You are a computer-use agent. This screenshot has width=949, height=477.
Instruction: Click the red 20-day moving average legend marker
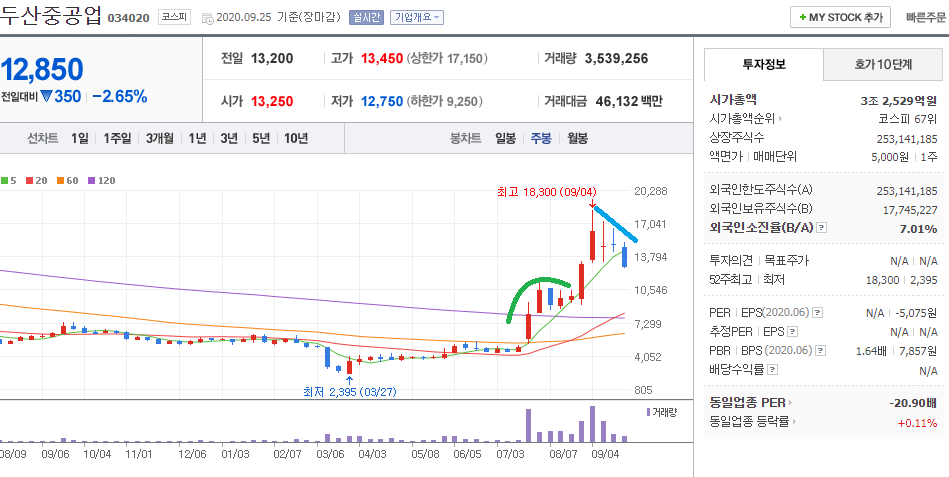pyautogui.click(x=30, y=180)
